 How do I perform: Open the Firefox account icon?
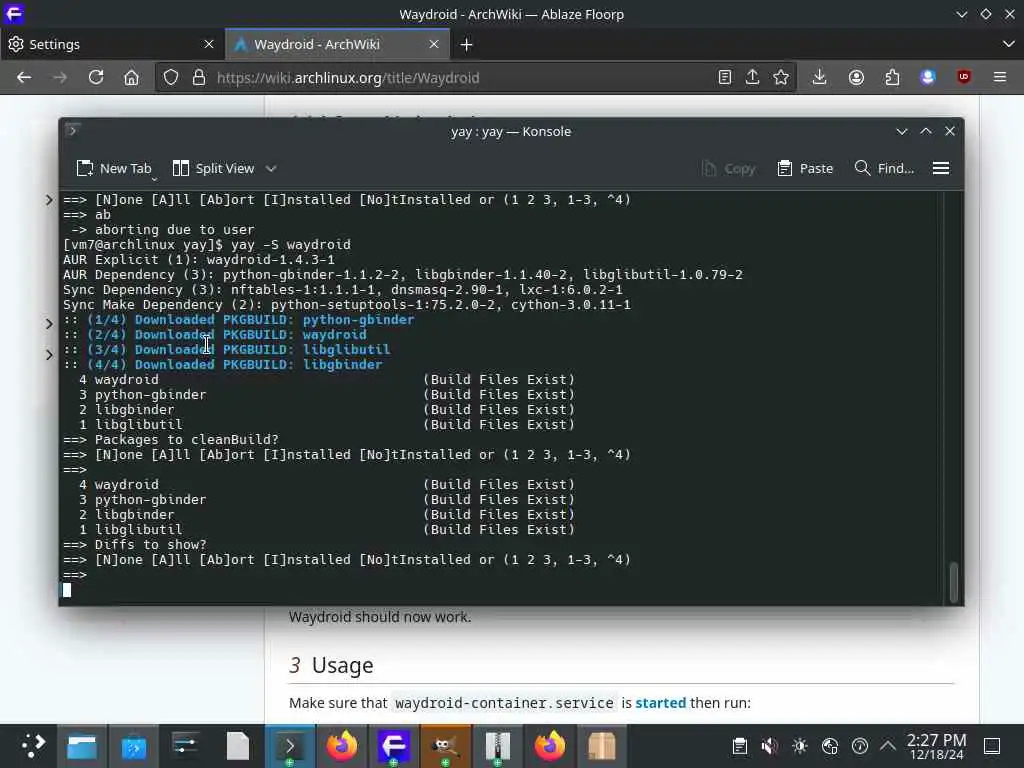pos(856,78)
